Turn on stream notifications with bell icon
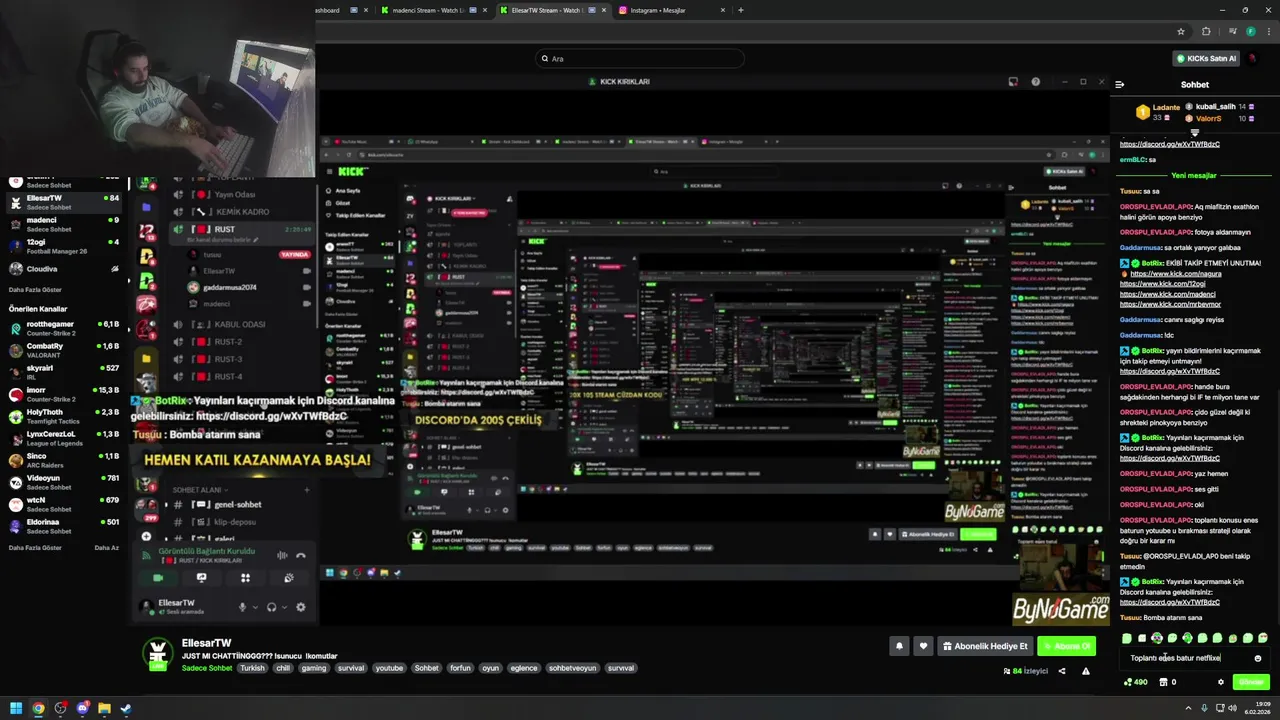This screenshot has height=720, width=1280. [898, 646]
